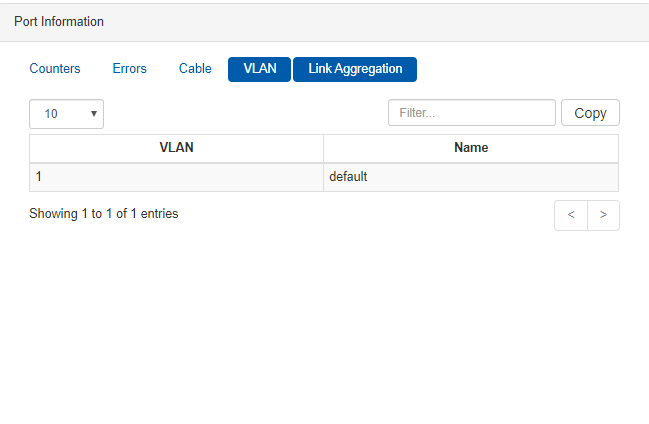The width and height of the screenshot is (649, 424).
Task: Select the Cable tab
Action: click(x=195, y=68)
